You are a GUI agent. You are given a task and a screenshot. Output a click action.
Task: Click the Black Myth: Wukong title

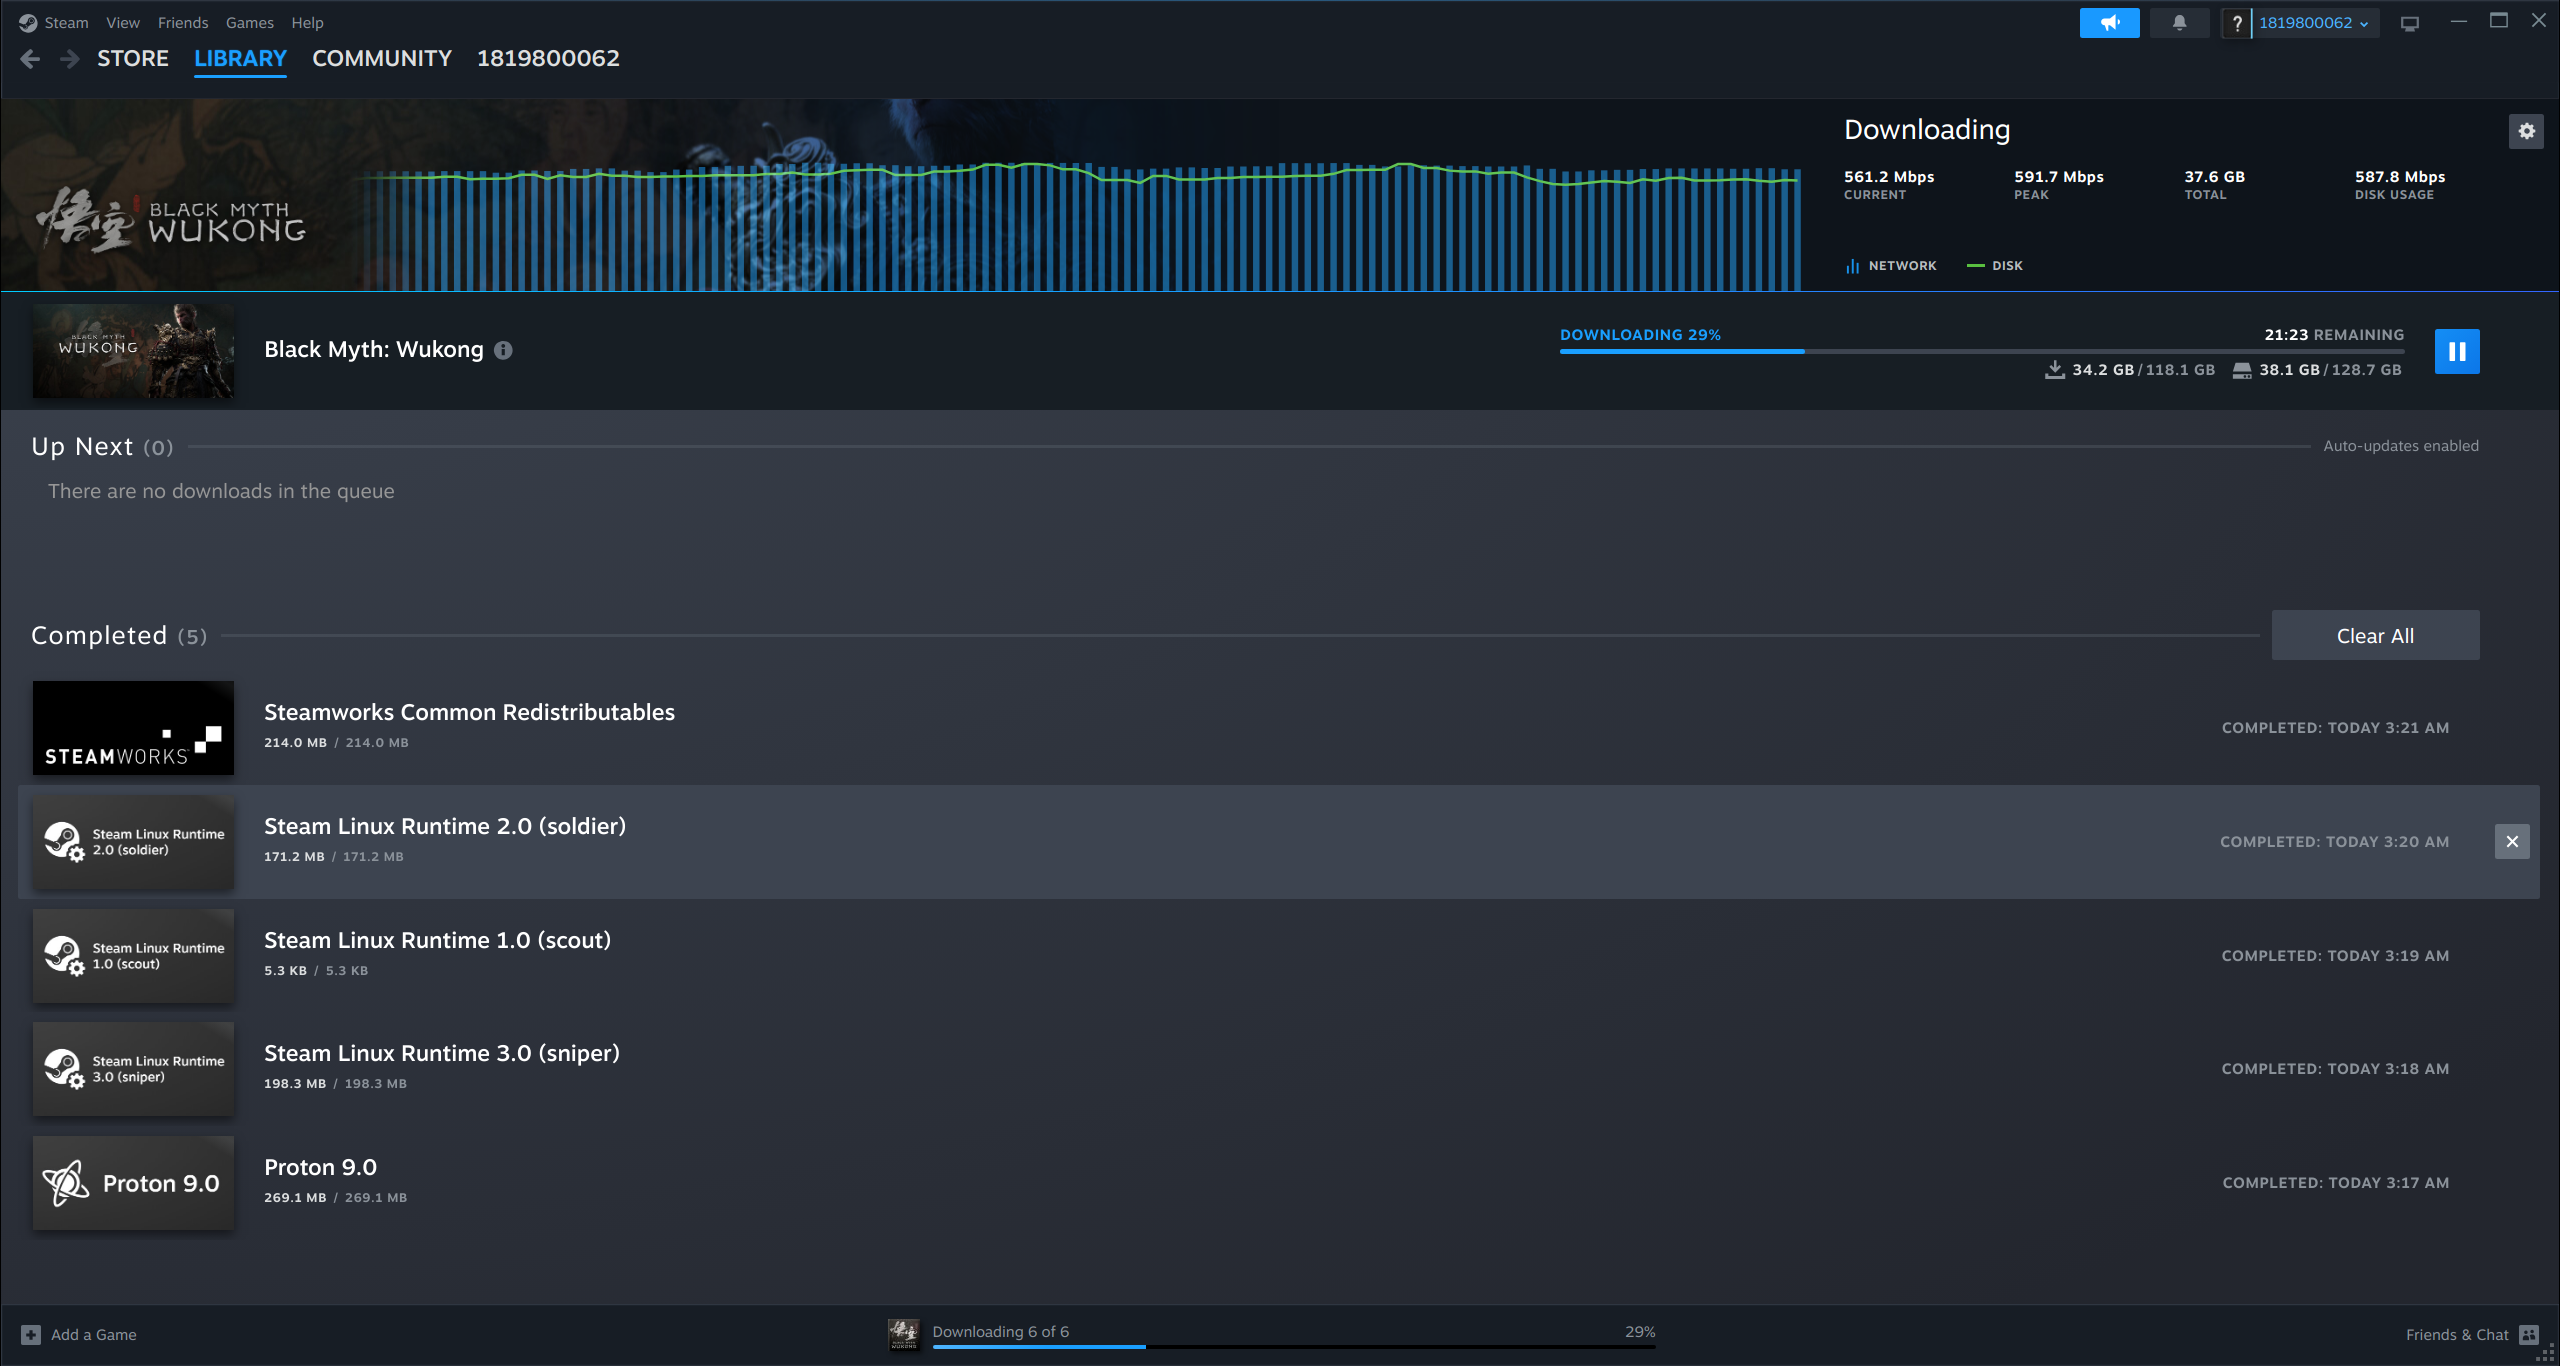(x=374, y=350)
